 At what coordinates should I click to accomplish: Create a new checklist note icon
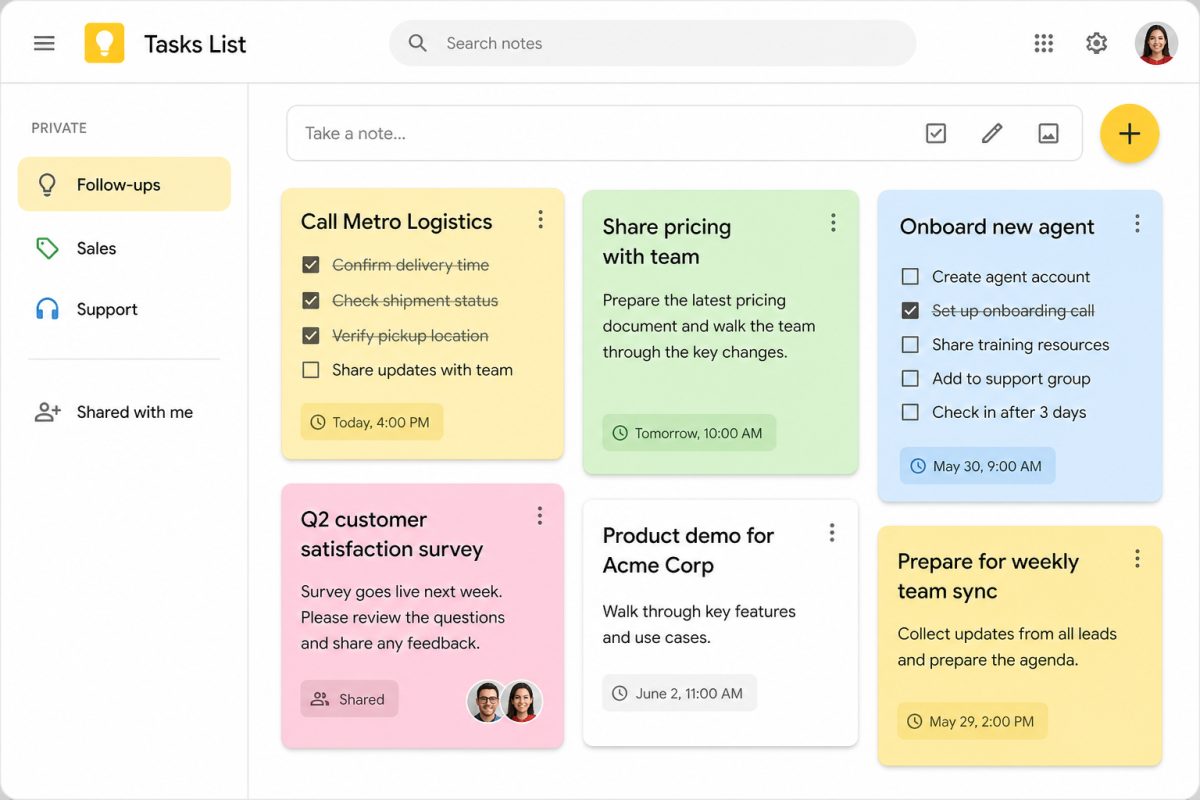(x=936, y=133)
